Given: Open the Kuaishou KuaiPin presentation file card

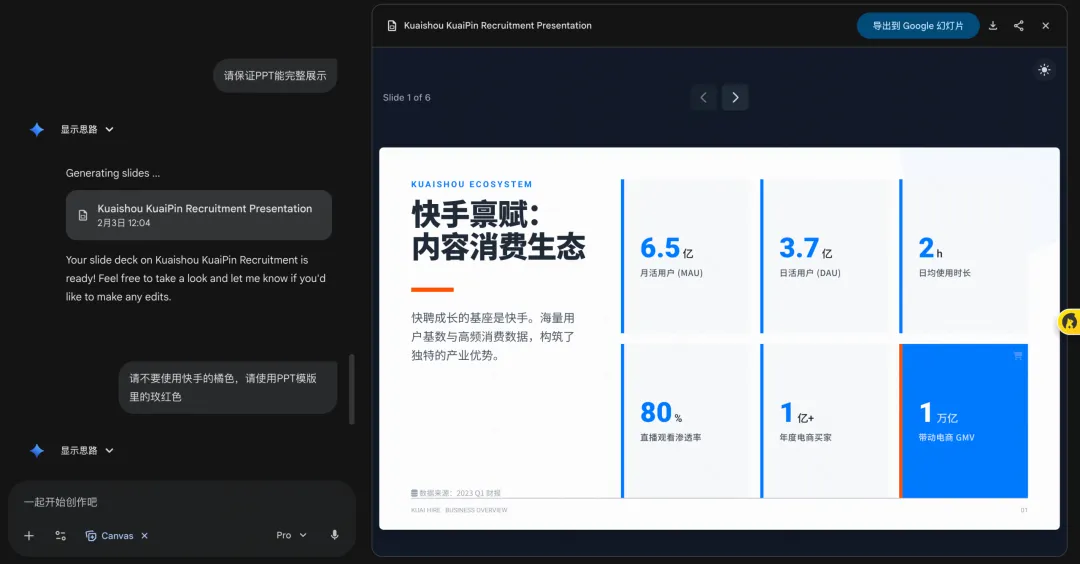Looking at the screenshot, I should (198, 215).
